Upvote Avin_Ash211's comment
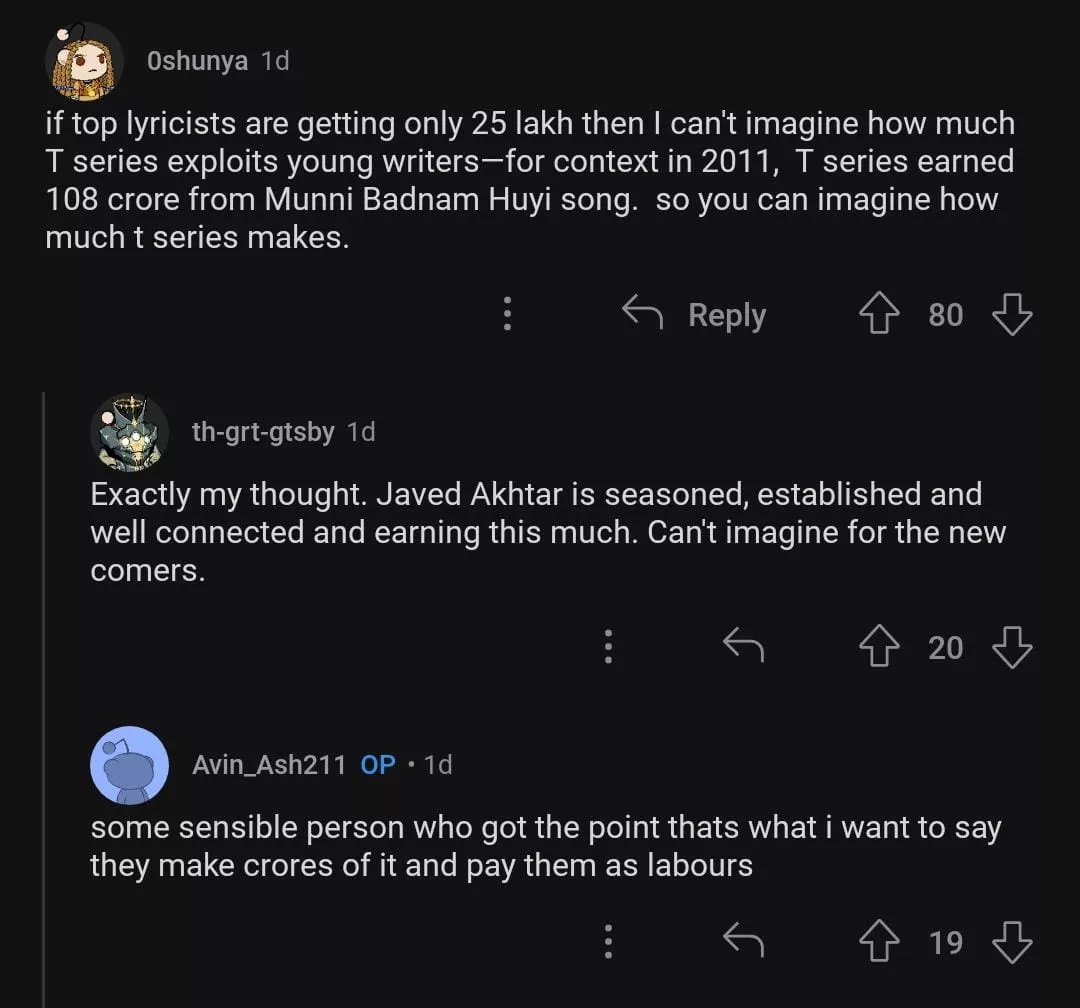 [x=880, y=942]
